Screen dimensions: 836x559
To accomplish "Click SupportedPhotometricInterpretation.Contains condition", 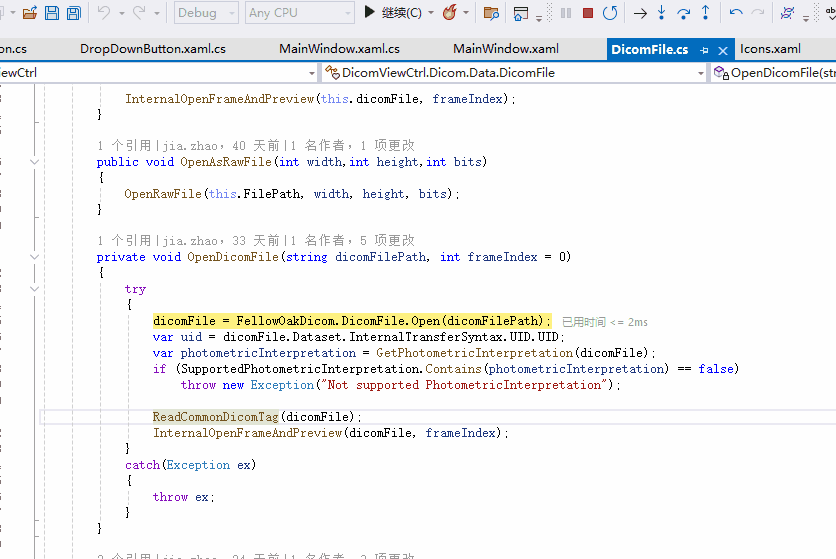I will point(424,369).
